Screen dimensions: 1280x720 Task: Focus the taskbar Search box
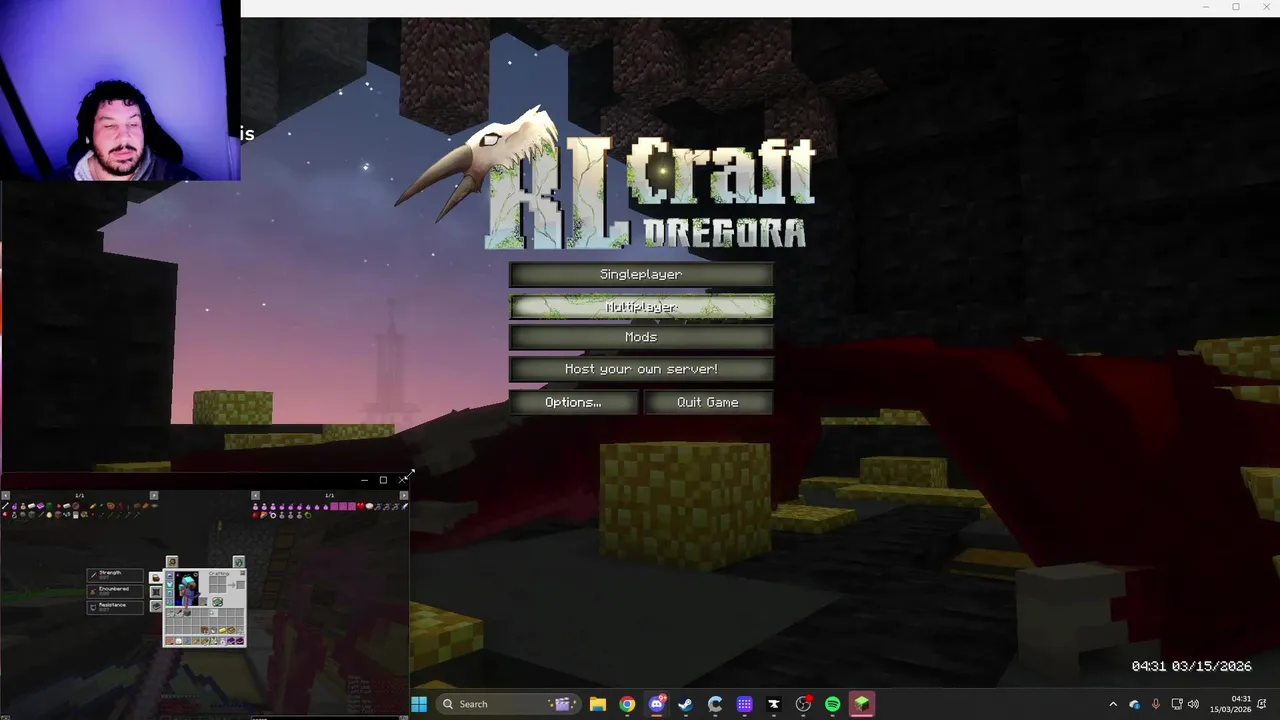pos(506,704)
